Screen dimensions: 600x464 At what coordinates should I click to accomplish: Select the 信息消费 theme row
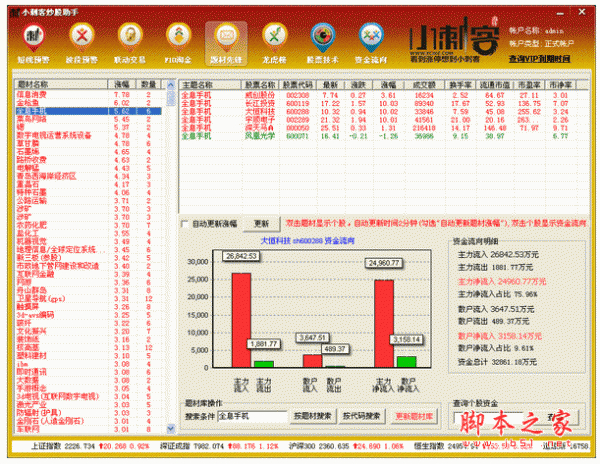[x=88, y=94]
